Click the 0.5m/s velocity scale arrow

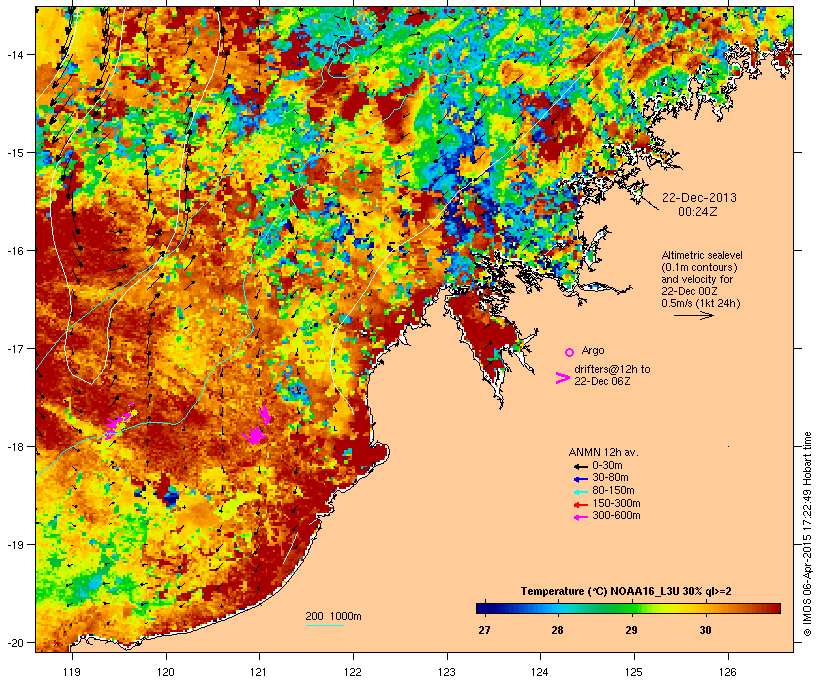(x=693, y=315)
